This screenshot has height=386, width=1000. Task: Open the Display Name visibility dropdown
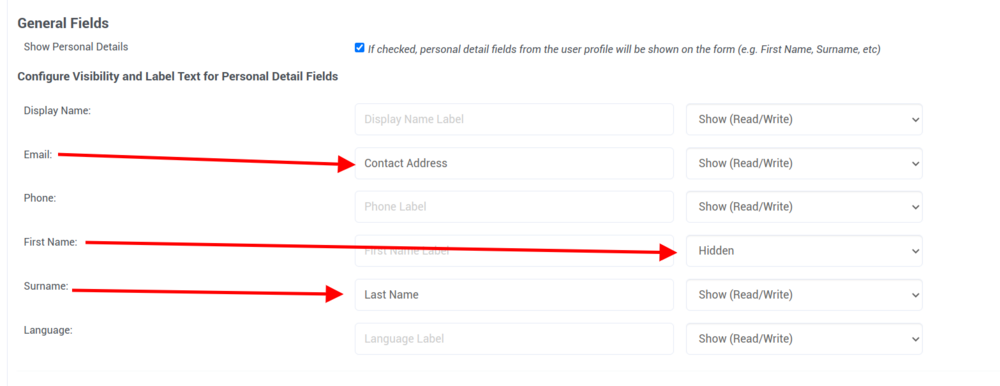pyautogui.click(x=804, y=119)
